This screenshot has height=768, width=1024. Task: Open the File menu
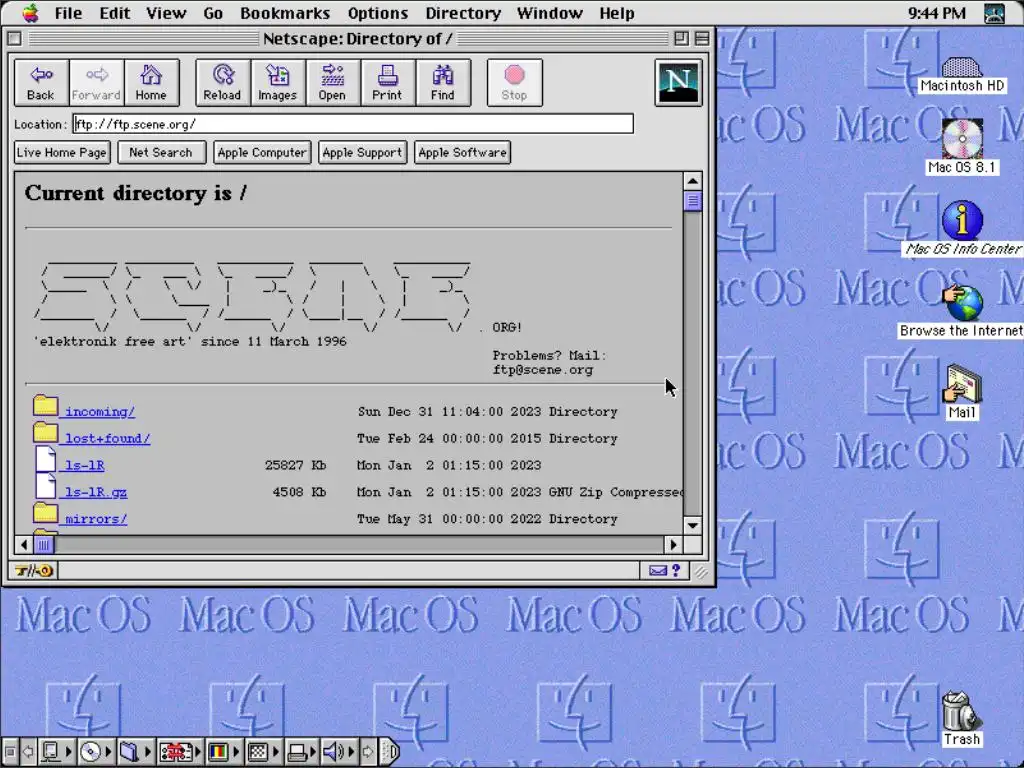(68, 13)
